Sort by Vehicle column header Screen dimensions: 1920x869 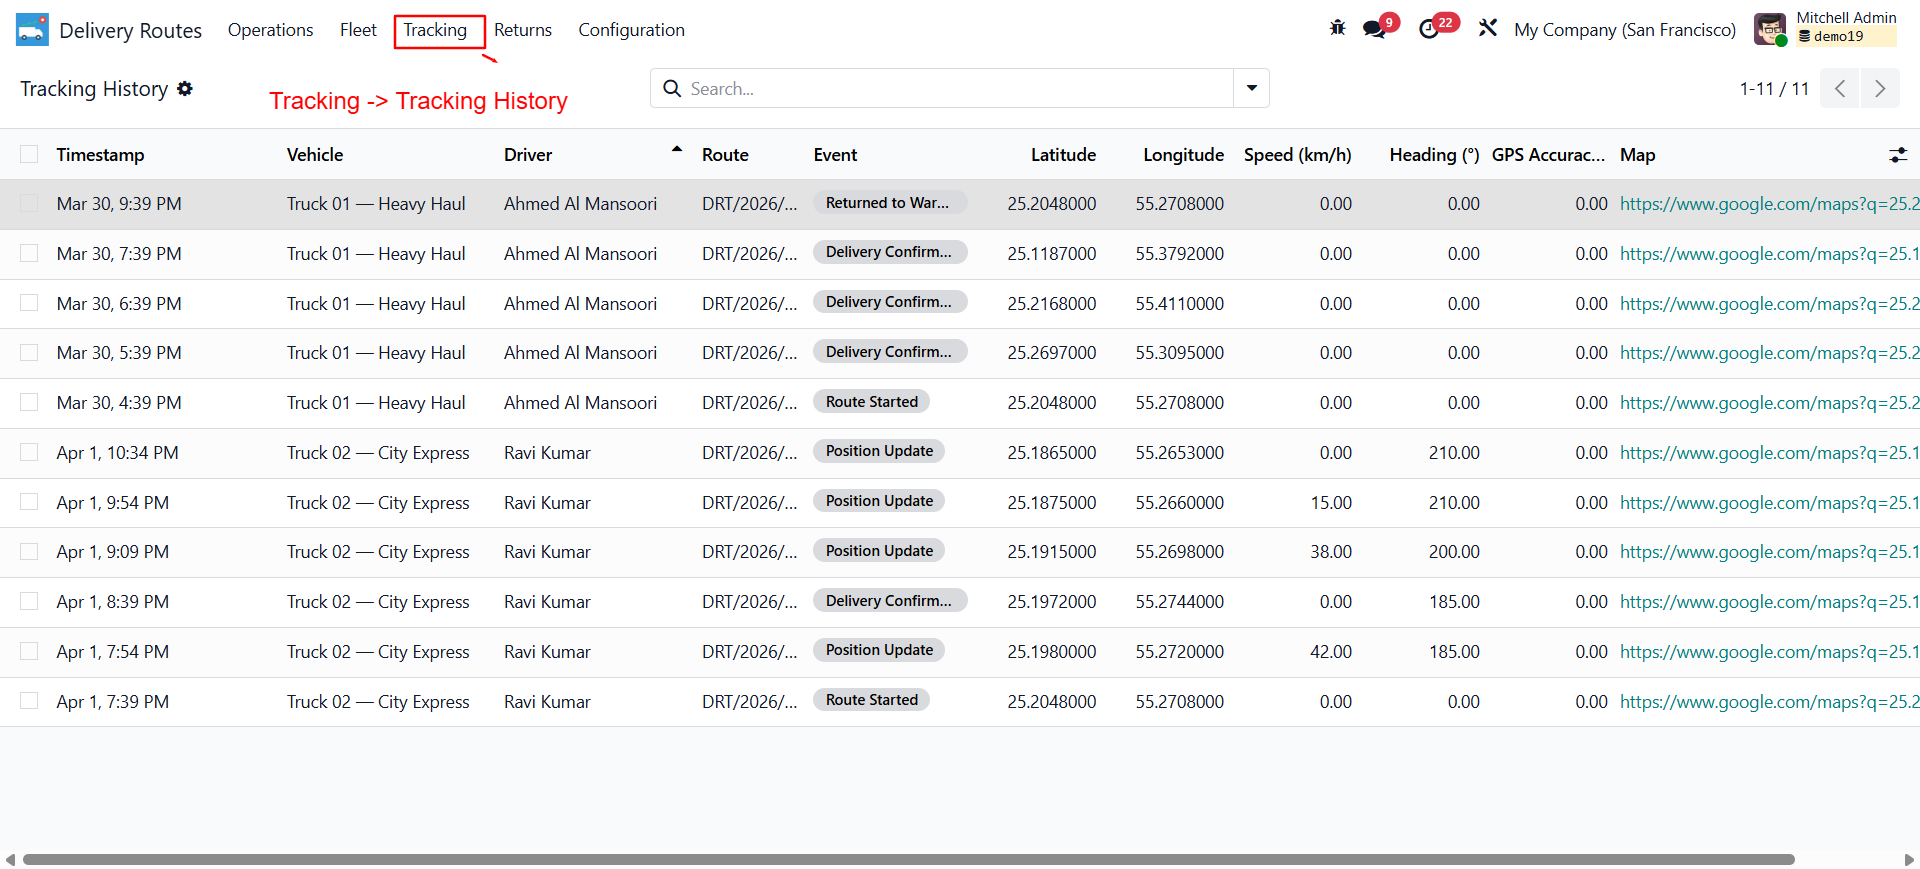tap(315, 155)
